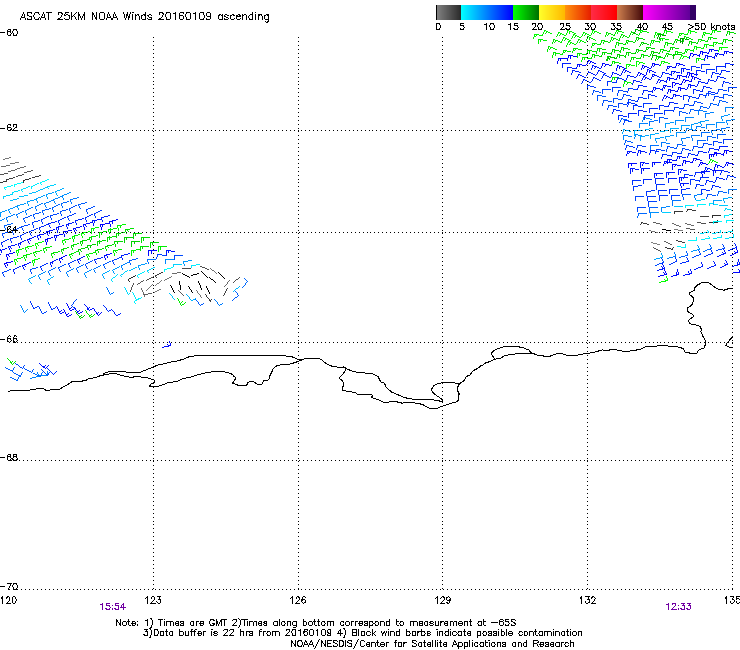This screenshot has height=650, width=740.
Task: Click the -60 latitude axis label
Action: coord(9,33)
